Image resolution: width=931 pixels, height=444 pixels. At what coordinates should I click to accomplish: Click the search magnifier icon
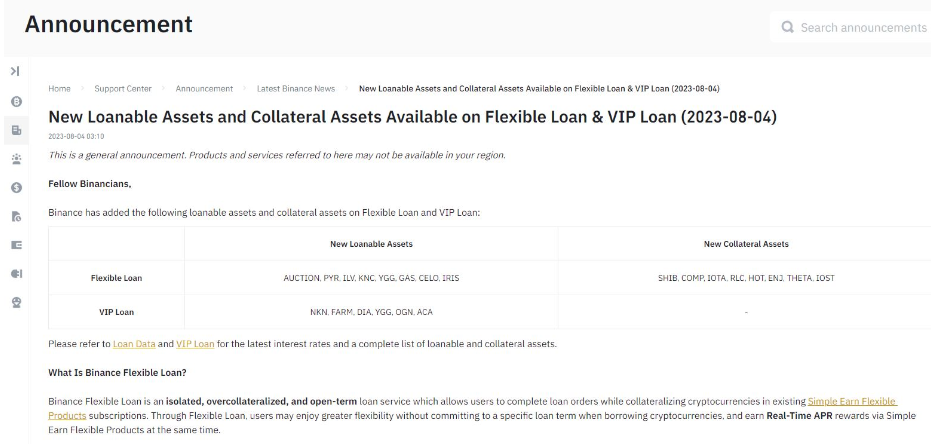pos(788,28)
